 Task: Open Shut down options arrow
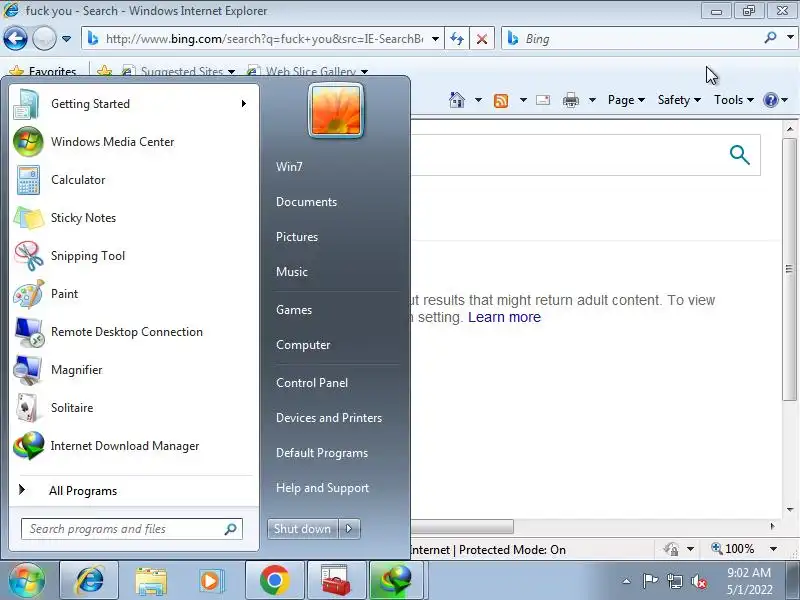[x=349, y=529]
